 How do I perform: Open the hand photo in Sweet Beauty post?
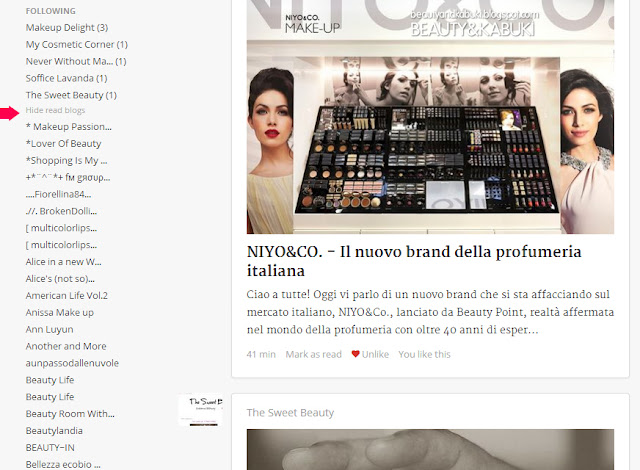(430, 450)
